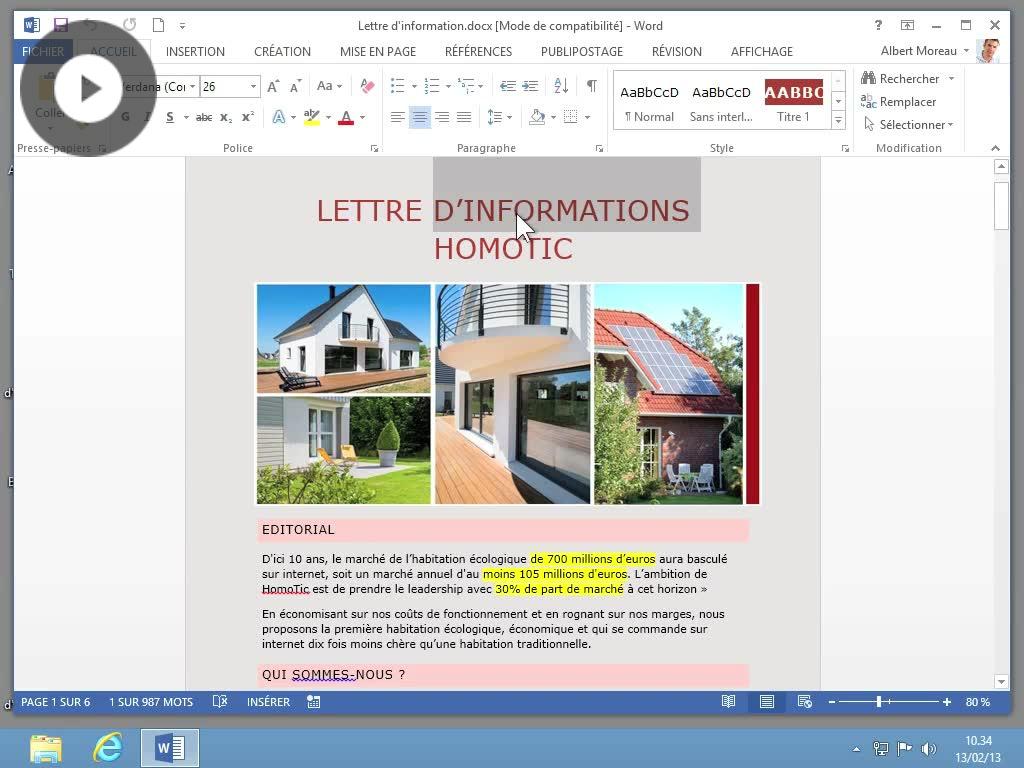Switch to Read Mode in the status bar
Image resolution: width=1024 pixels, height=768 pixels.
coord(730,702)
